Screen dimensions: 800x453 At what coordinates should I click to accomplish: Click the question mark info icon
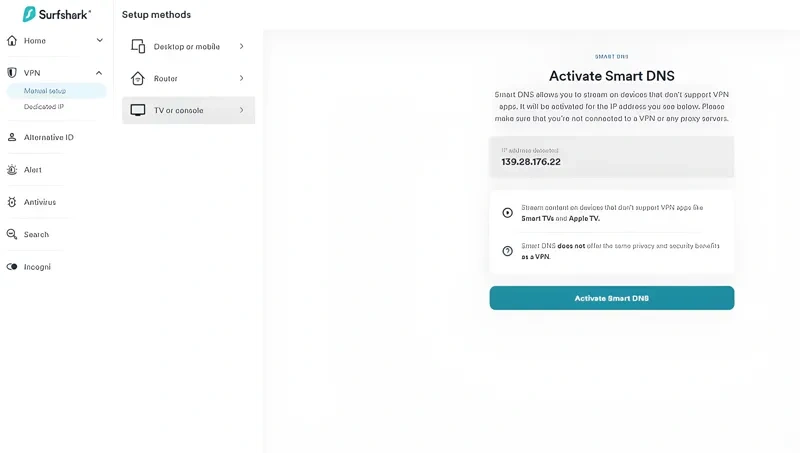pyautogui.click(x=508, y=251)
